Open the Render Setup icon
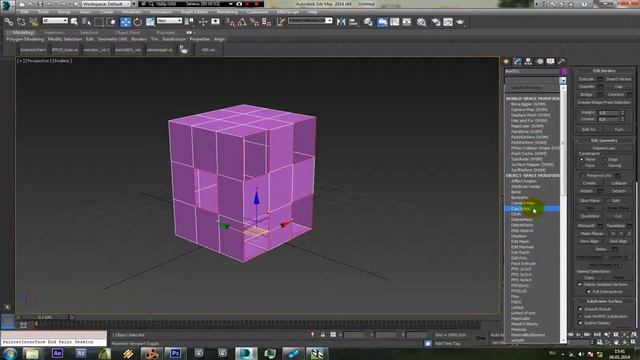 436,22
